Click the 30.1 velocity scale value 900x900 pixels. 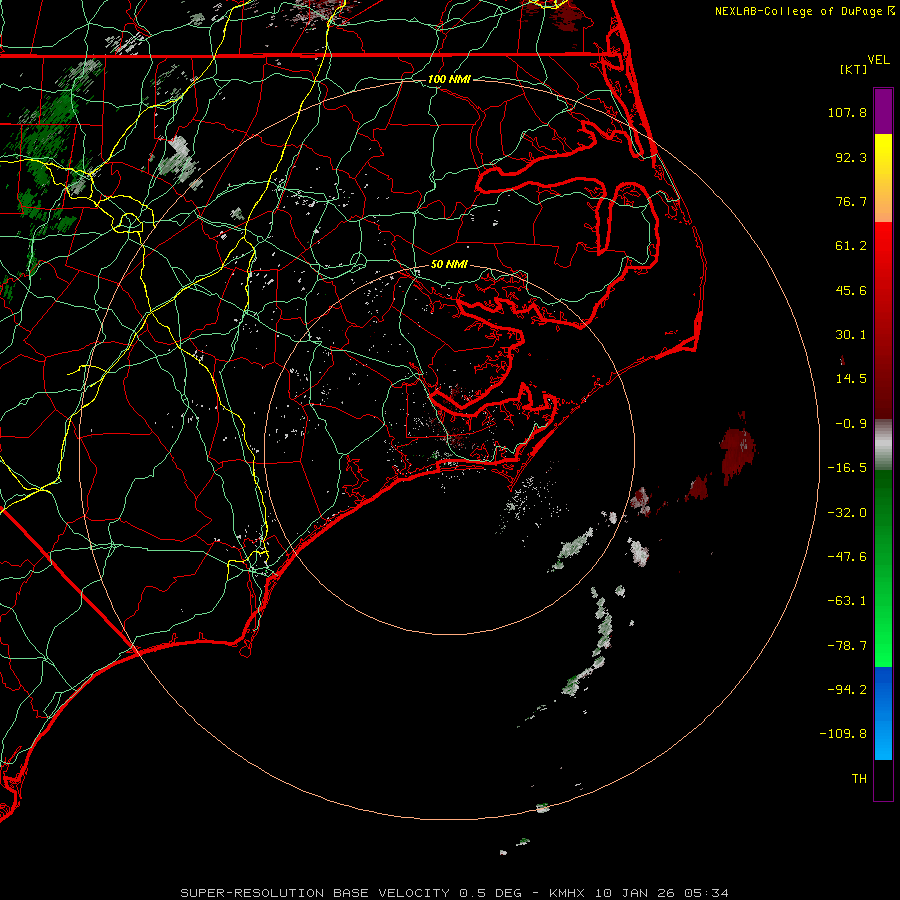pyautogui.click(x=851, y=335)
